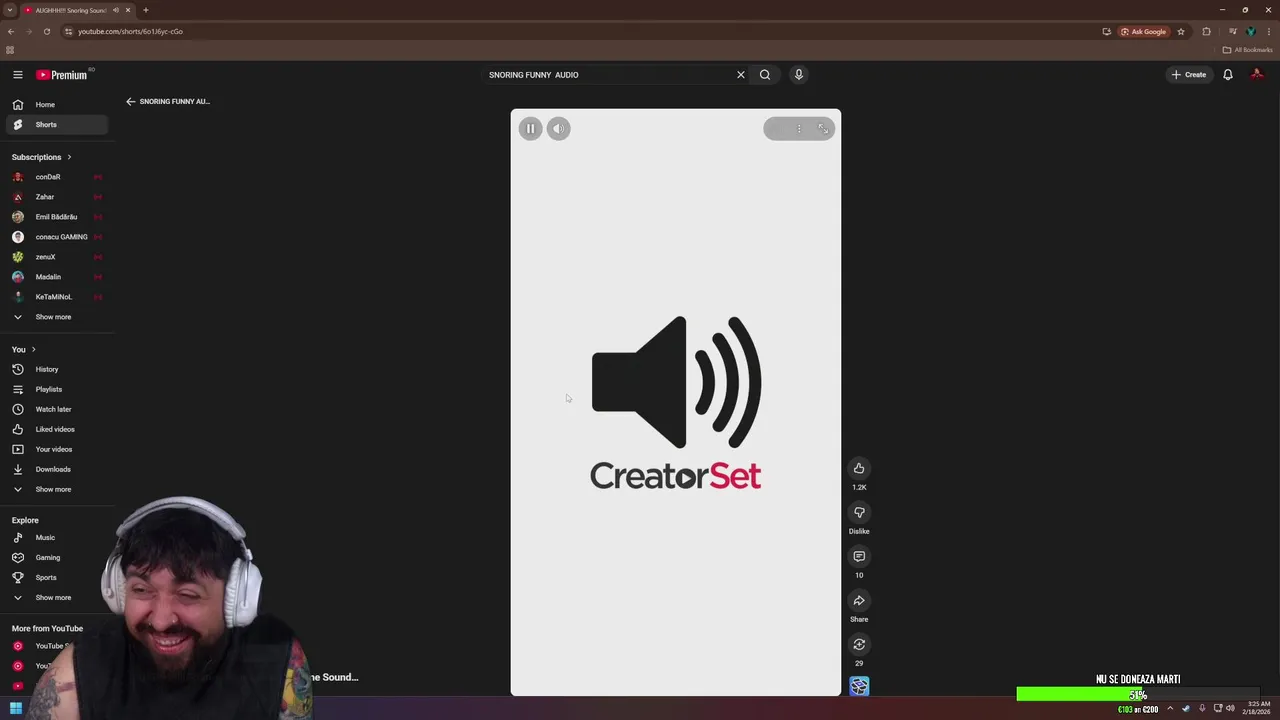Open the YouTube account avatar menu

tap(1258, 75)
